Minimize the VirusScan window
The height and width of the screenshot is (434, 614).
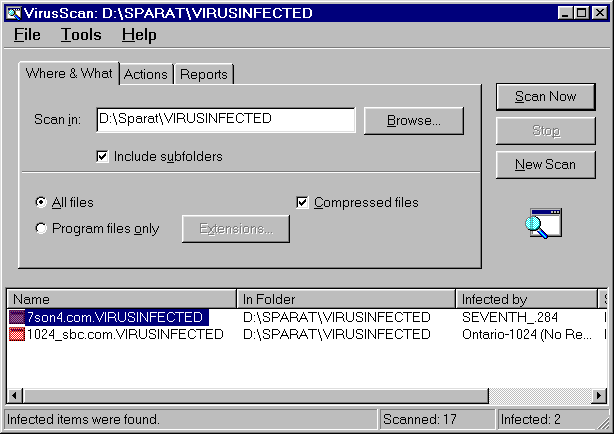(x=565, y=13)
